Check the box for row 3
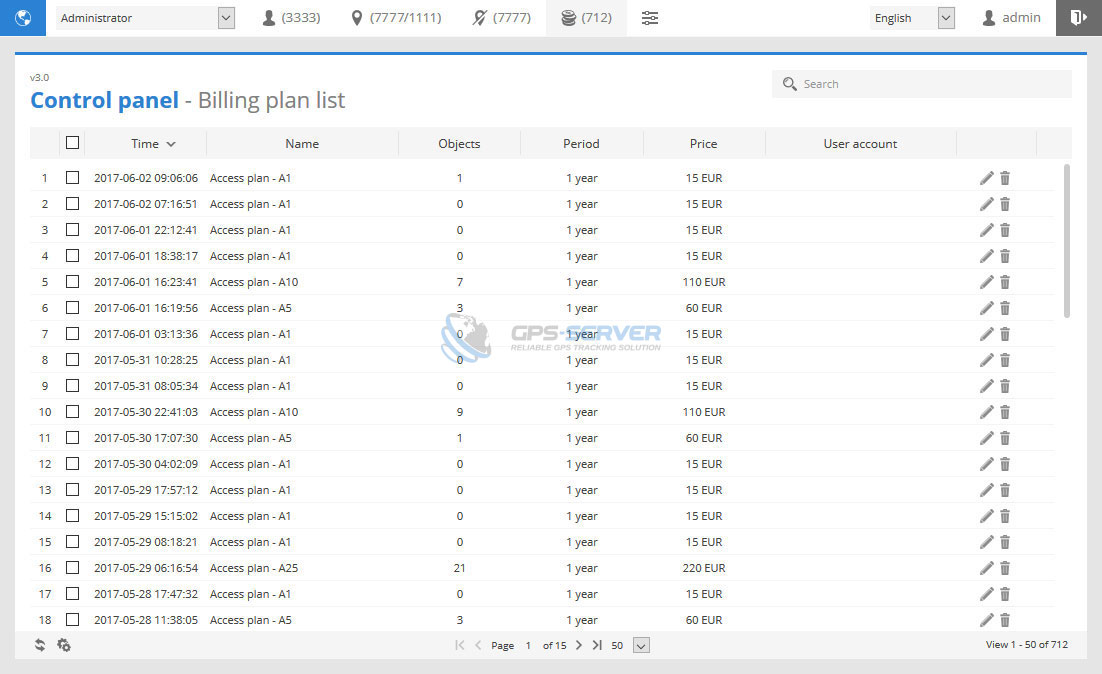The image size is (1102, 674). pos(72,230)
